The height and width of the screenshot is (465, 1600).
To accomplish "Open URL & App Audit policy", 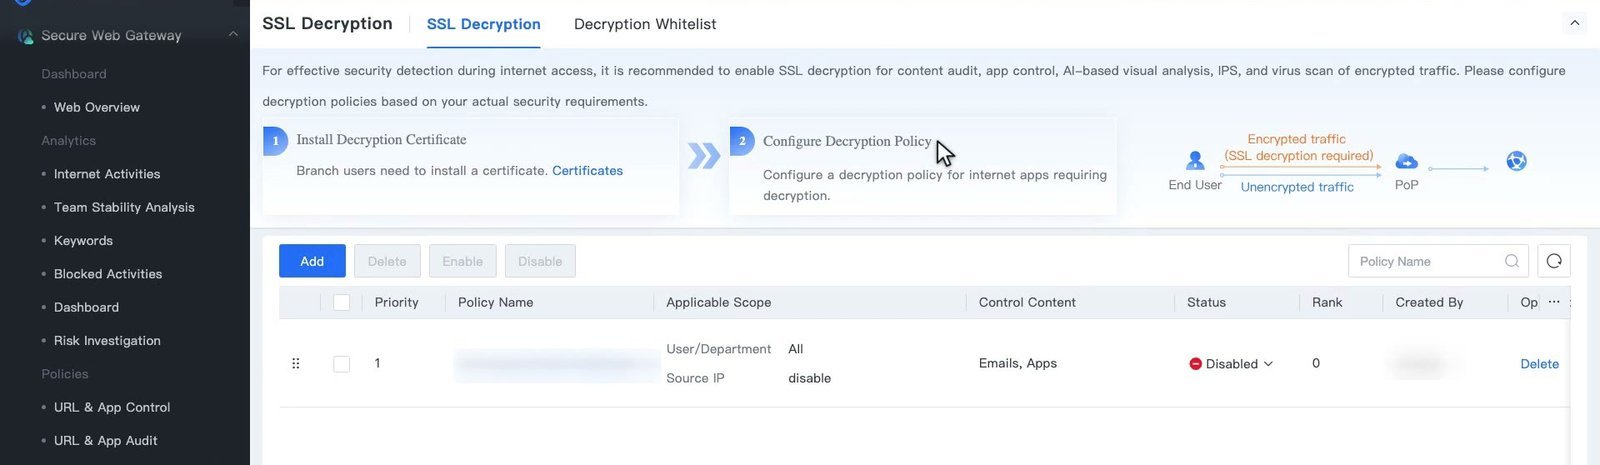I will pos(106,441).
